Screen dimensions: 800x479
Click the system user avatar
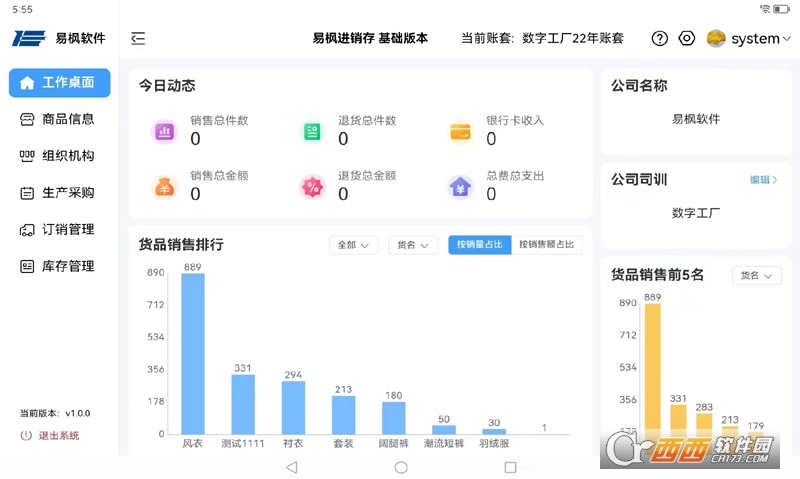tap(716, 38)
